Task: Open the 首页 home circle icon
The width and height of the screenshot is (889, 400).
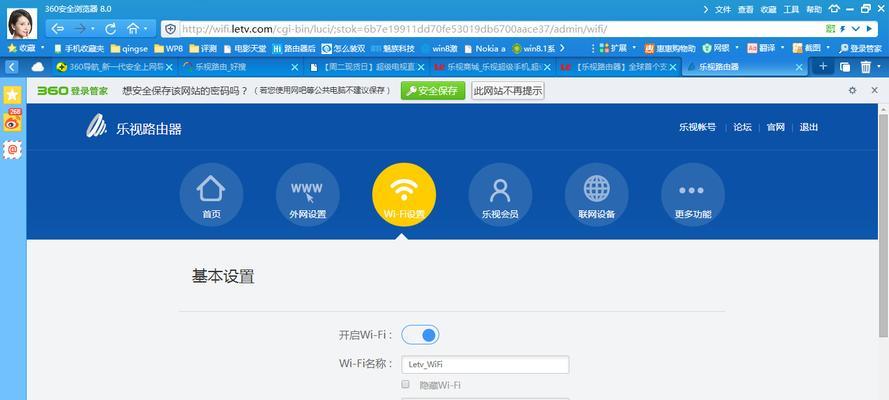Action: tap(211, 194)
